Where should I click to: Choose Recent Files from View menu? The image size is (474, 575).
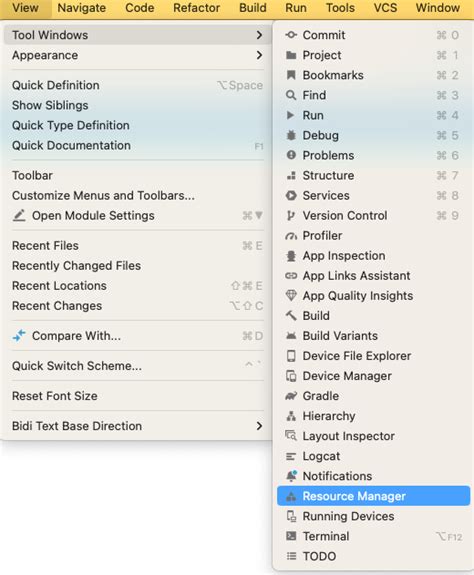[137, 245]
